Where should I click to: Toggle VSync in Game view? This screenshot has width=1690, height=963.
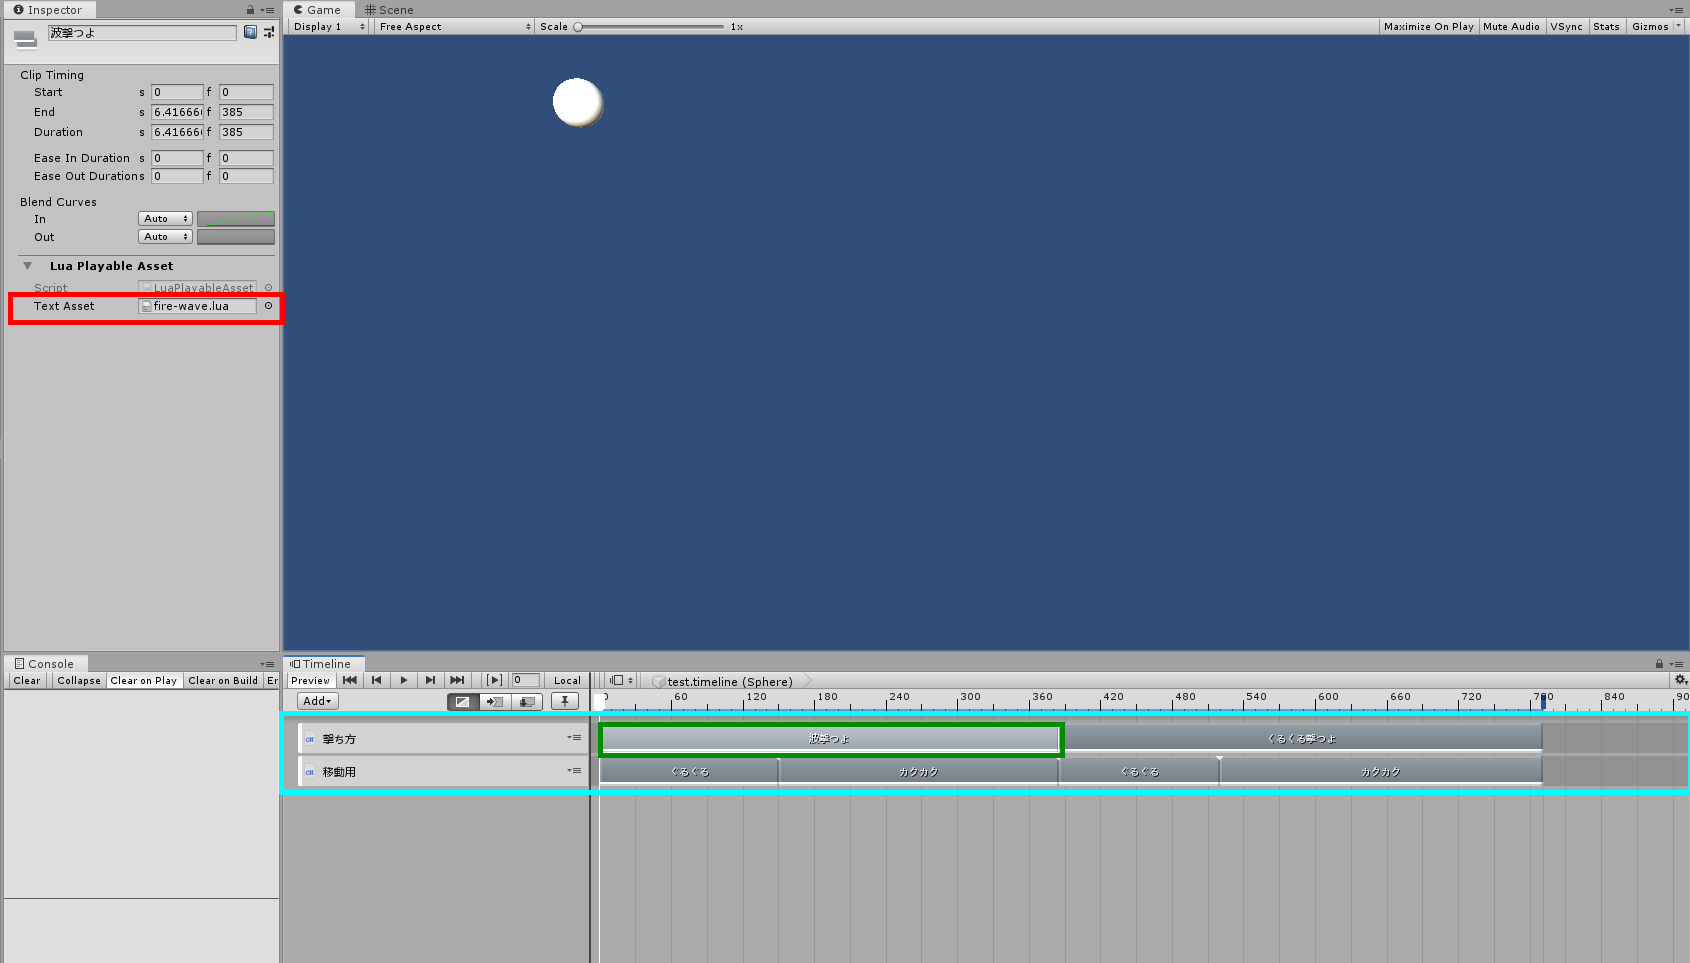[x=1566, y=27]
